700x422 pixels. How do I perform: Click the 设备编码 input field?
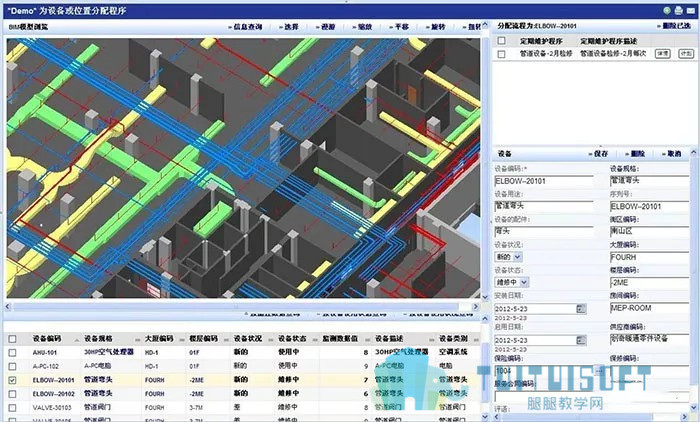(x=544, y=181)
